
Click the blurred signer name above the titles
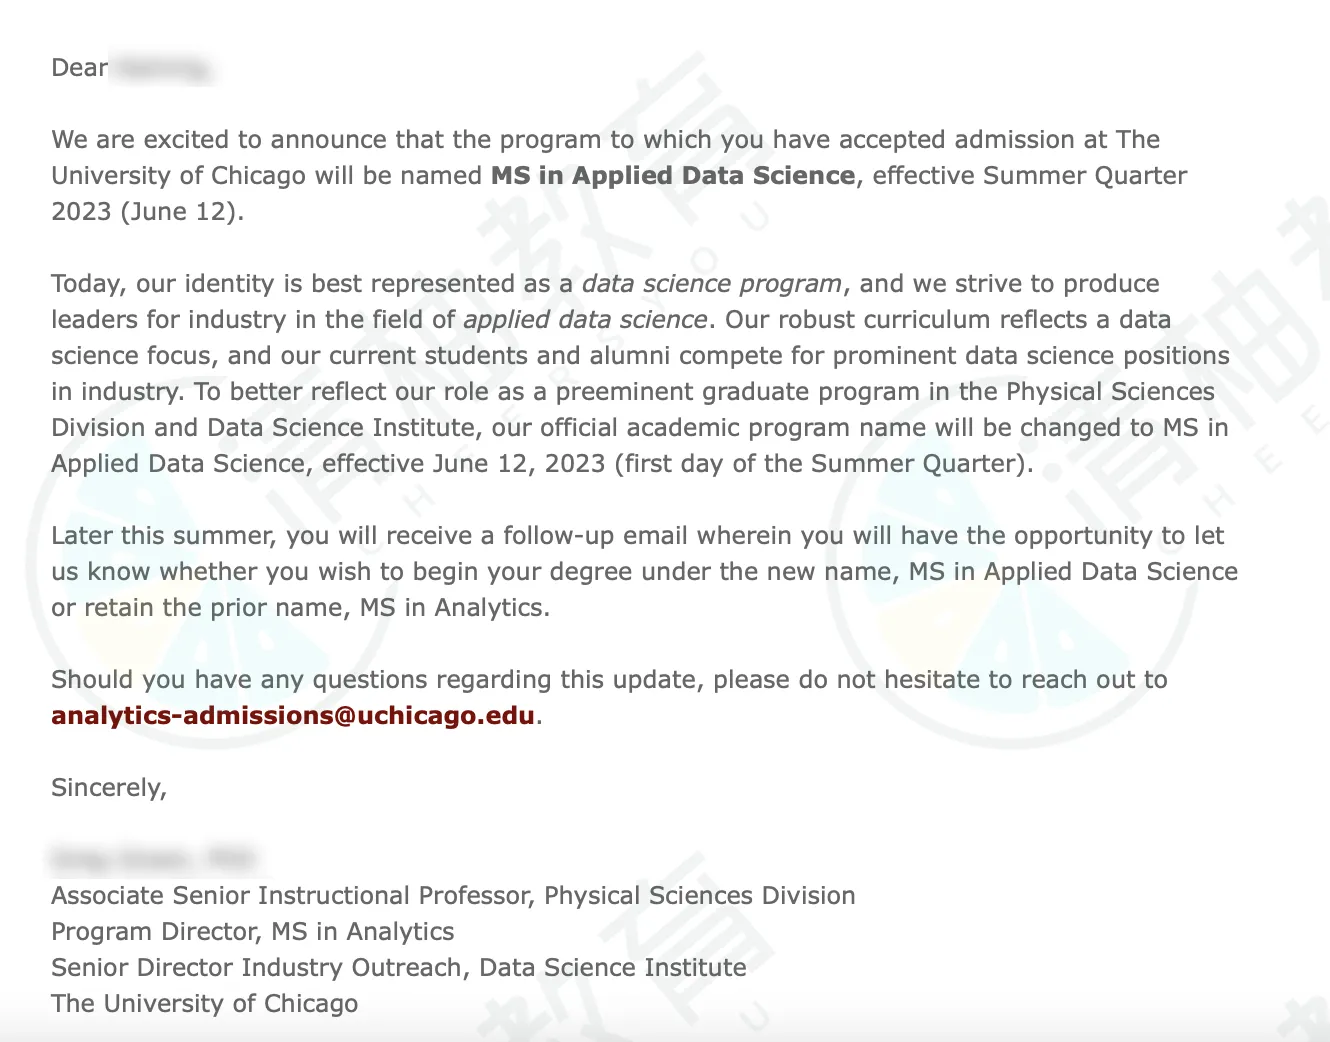coord(153,859)
